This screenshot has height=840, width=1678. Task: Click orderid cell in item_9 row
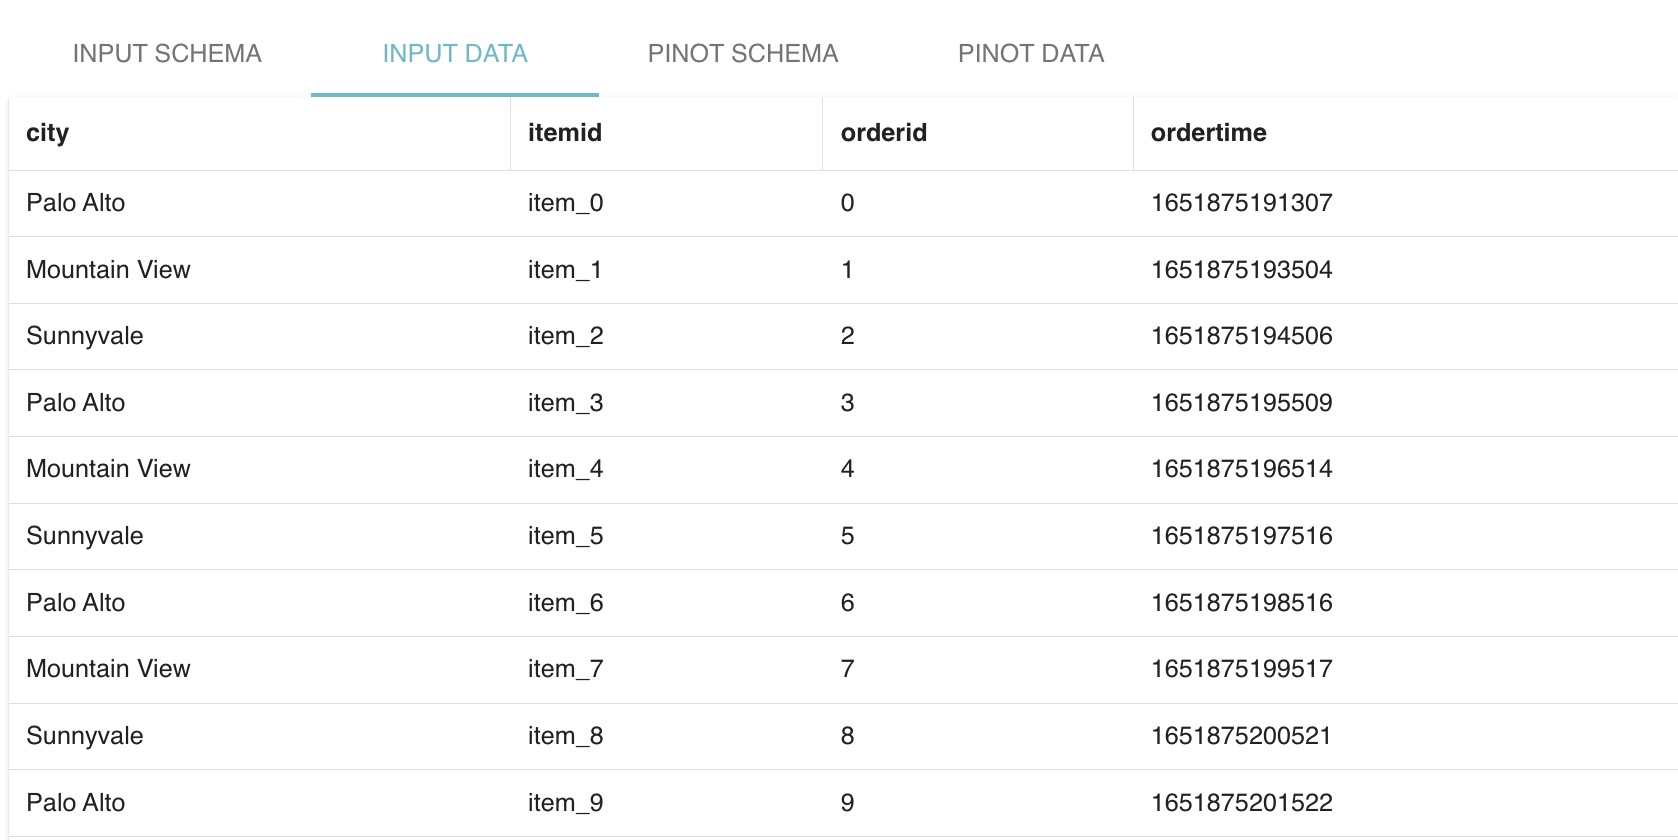pyautogui.click(x=978, y=803)
